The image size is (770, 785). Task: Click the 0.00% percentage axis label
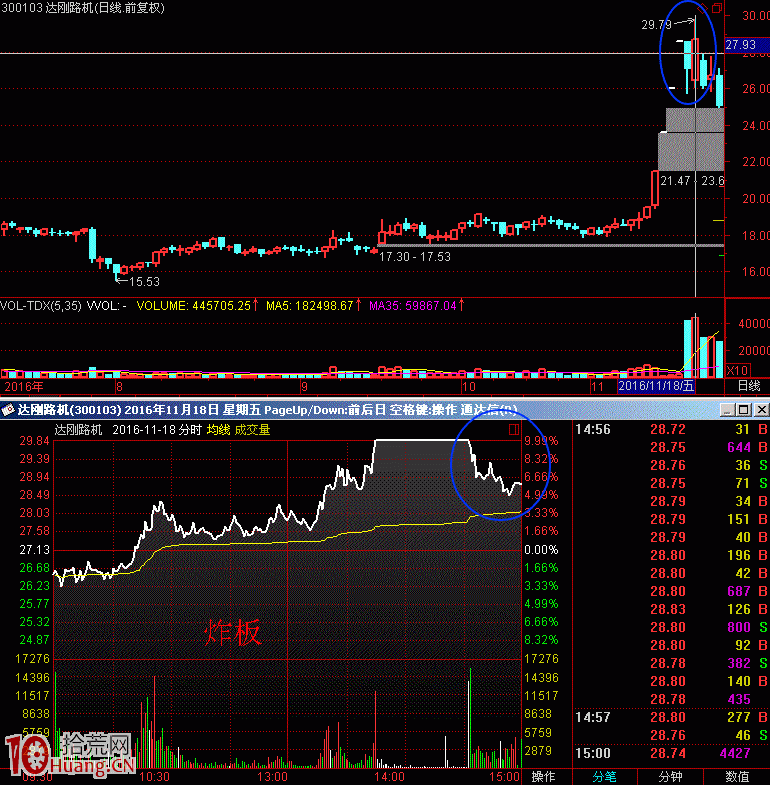(x=541, y=550)
